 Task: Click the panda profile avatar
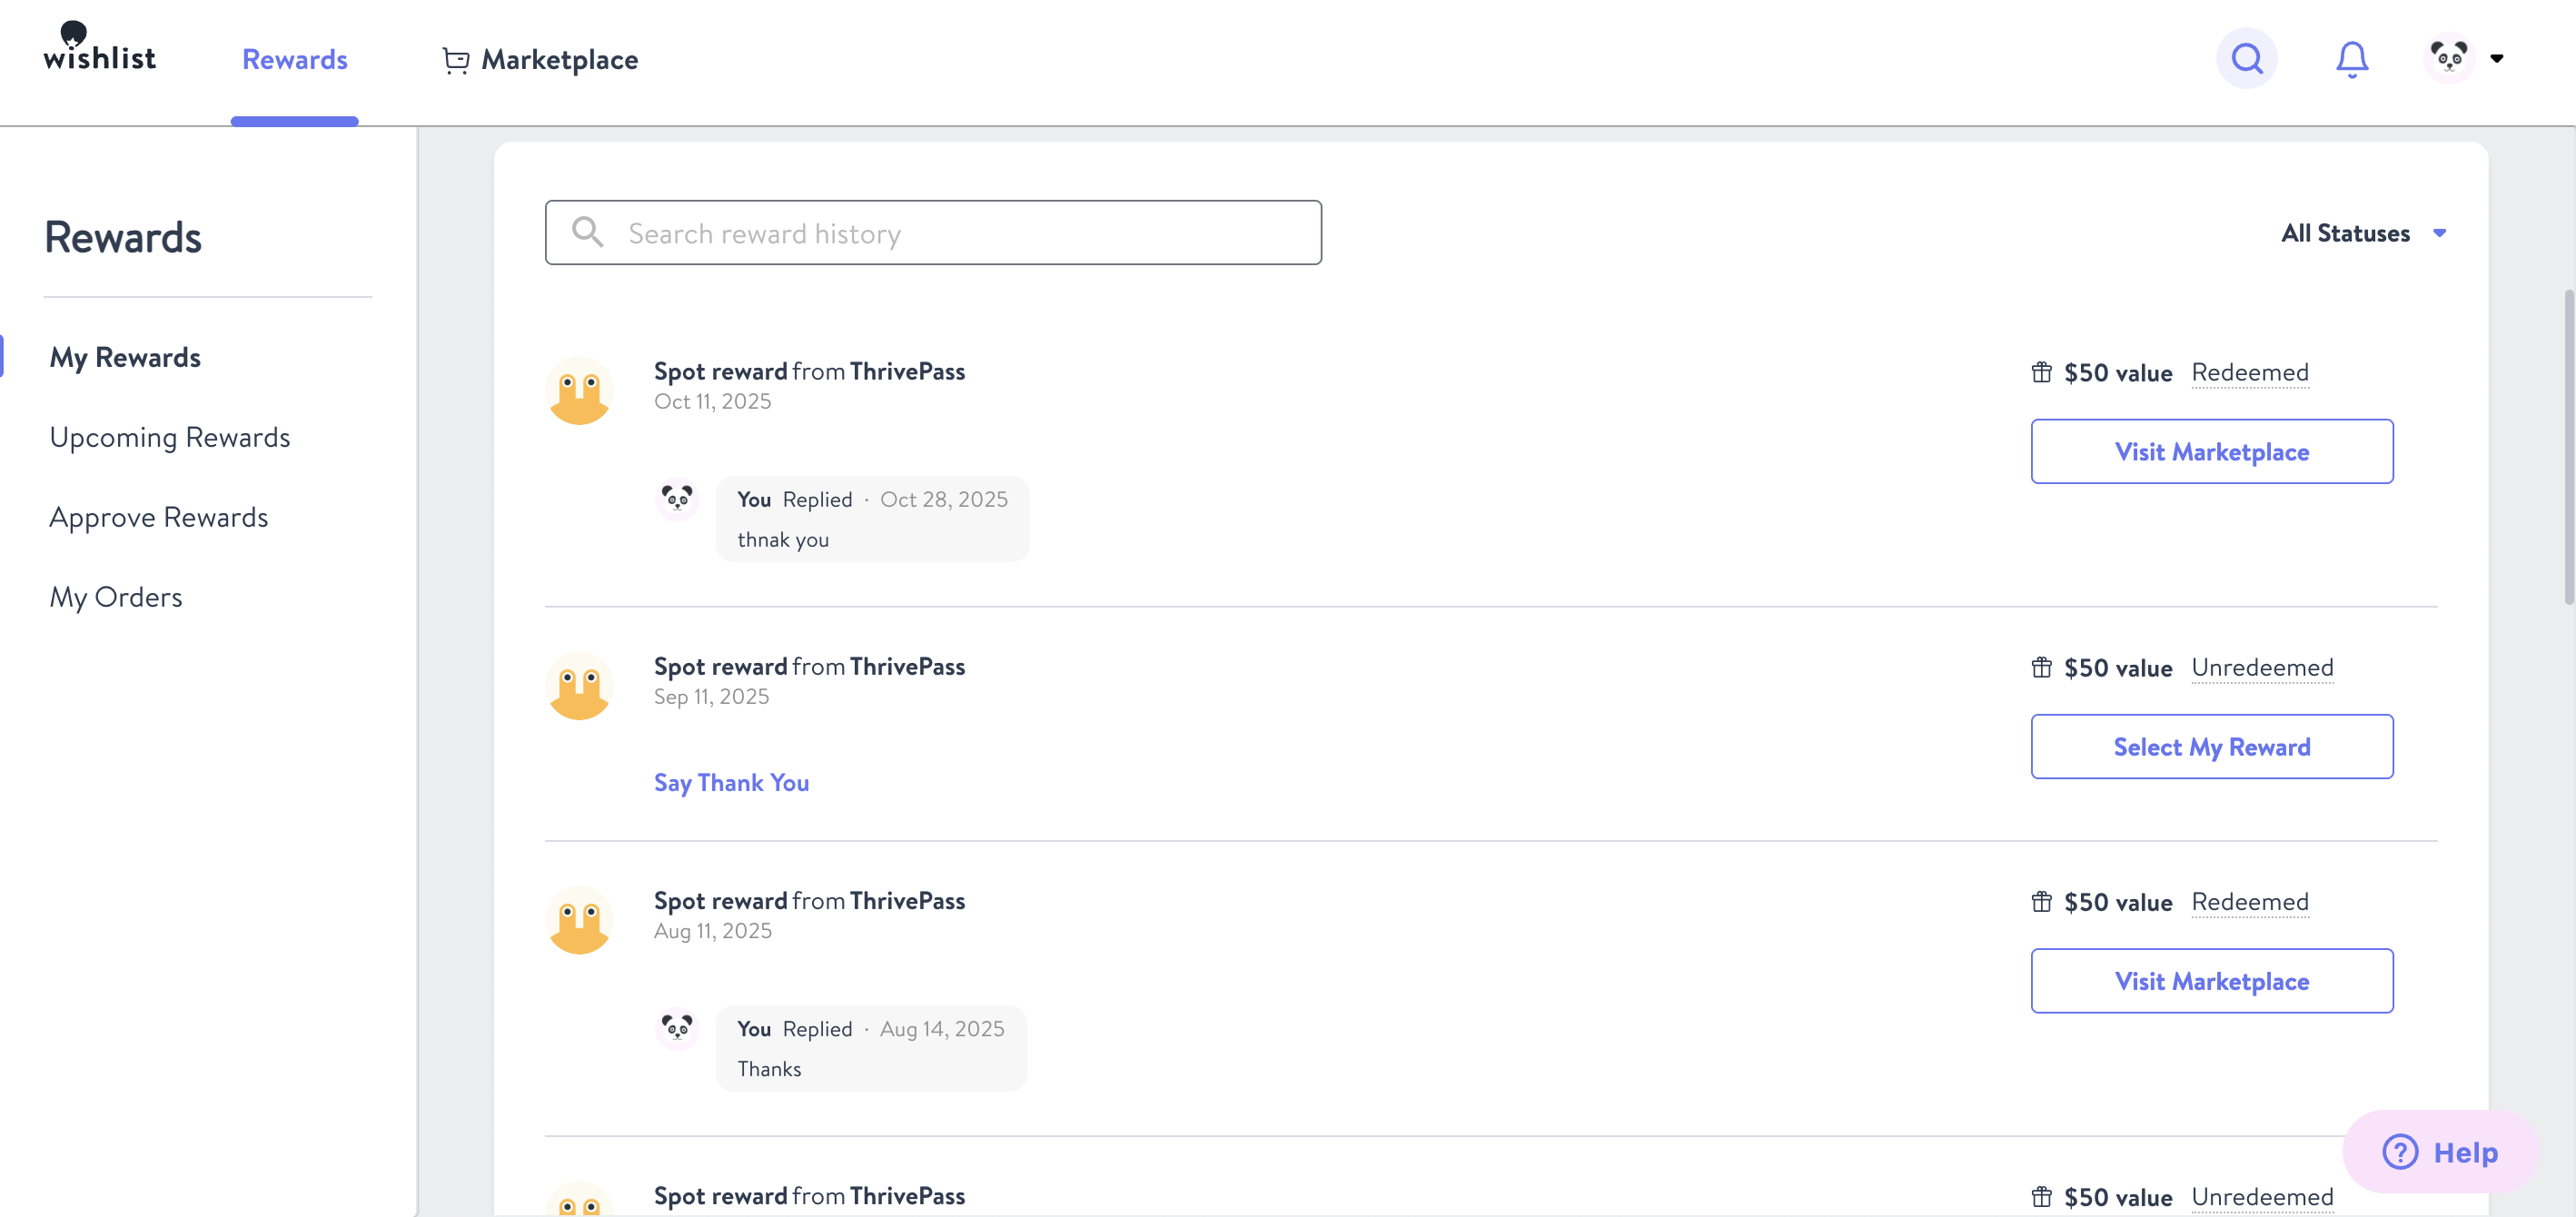coord(2448,59)
